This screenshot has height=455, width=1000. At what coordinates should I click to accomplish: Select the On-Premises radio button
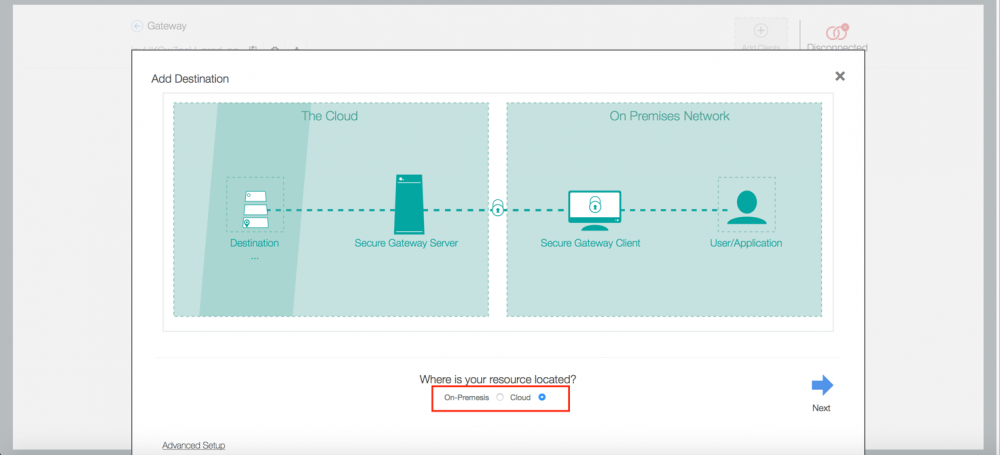pos(500,397)
